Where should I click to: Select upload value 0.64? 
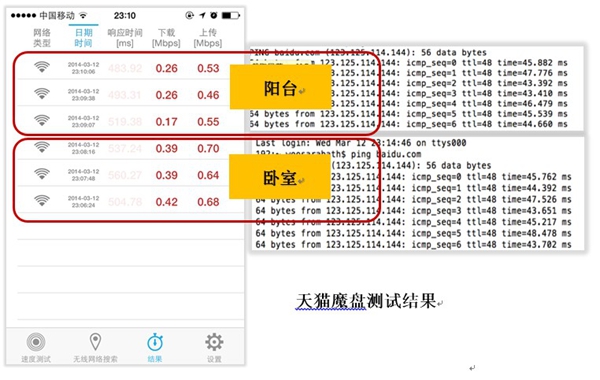pos(208,175)
